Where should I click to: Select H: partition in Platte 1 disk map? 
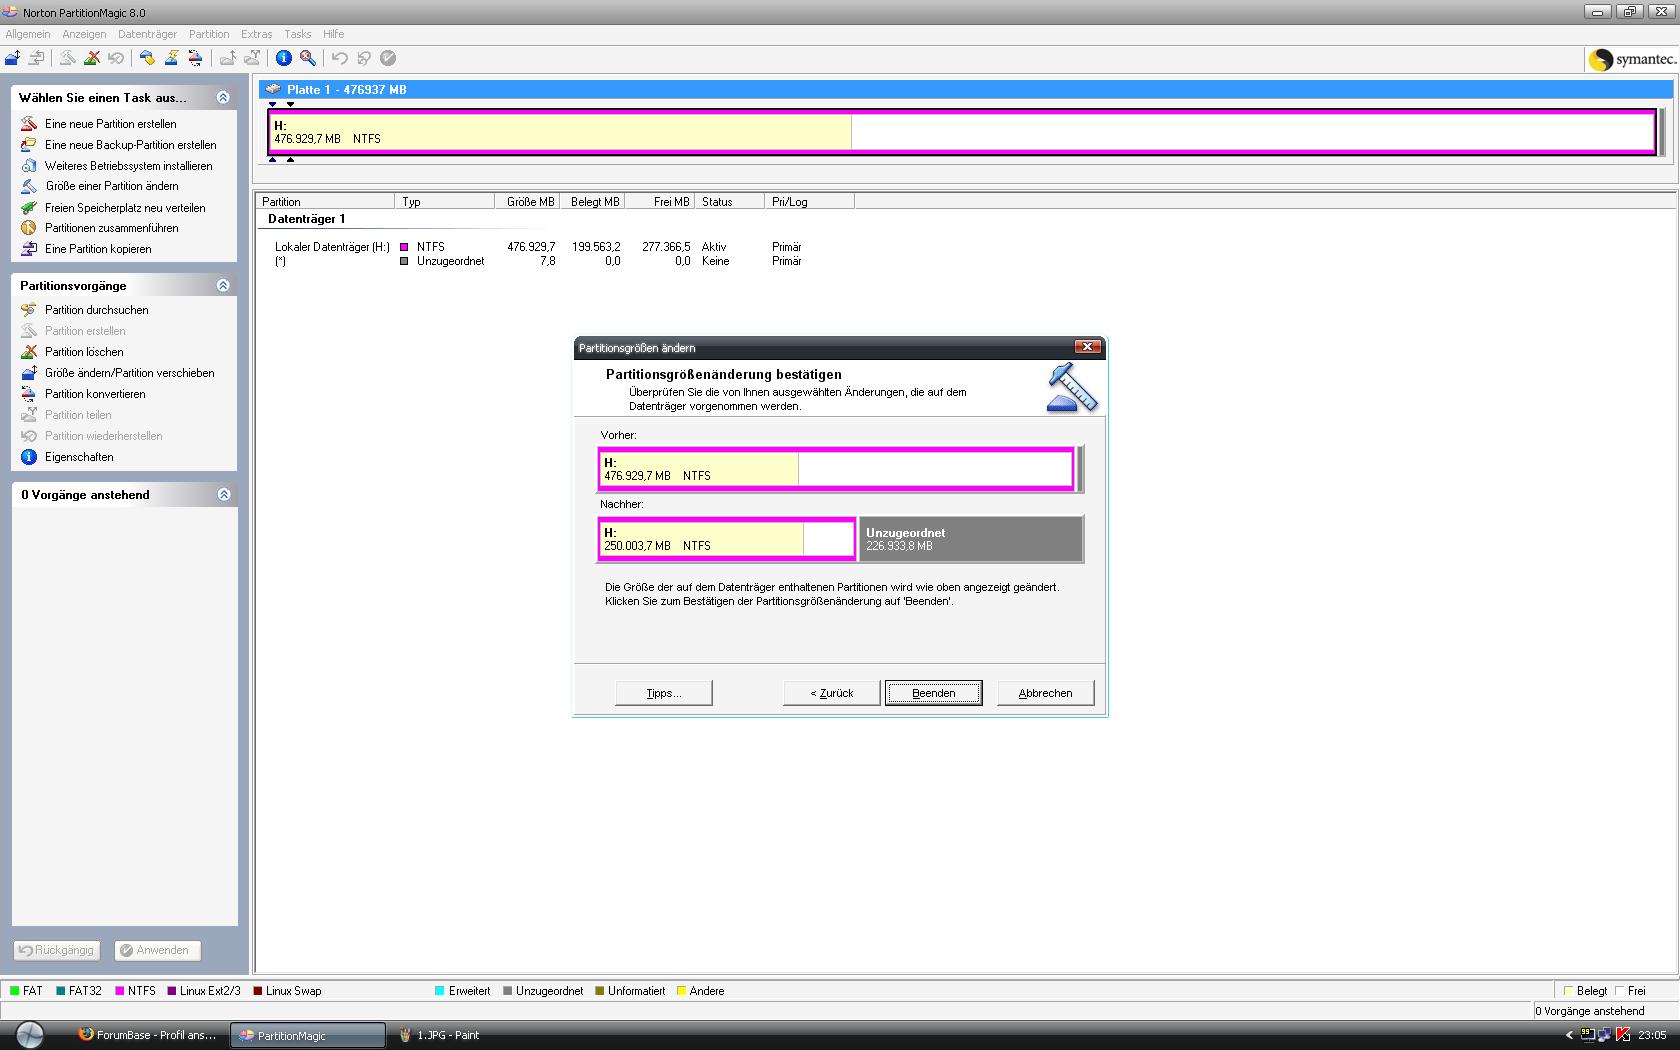962,132
